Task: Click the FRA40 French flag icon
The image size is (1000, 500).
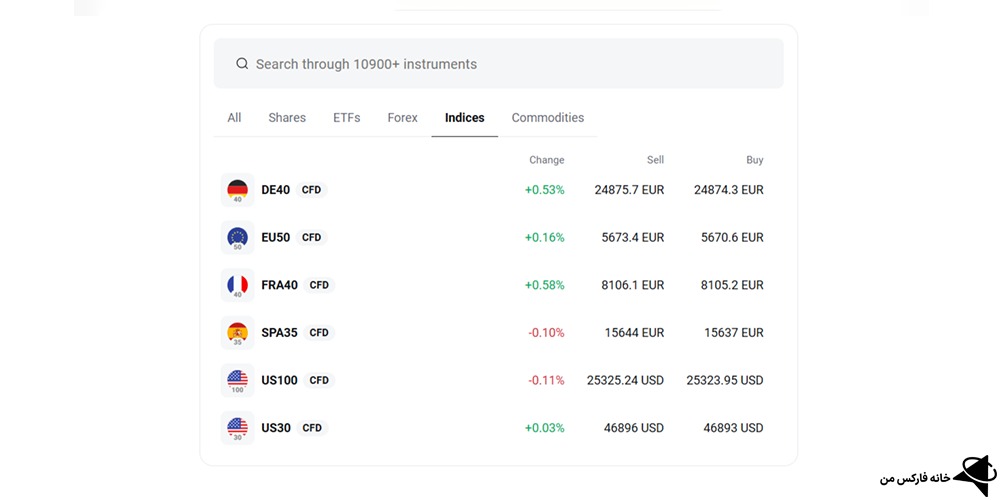Action: [237, 285]
